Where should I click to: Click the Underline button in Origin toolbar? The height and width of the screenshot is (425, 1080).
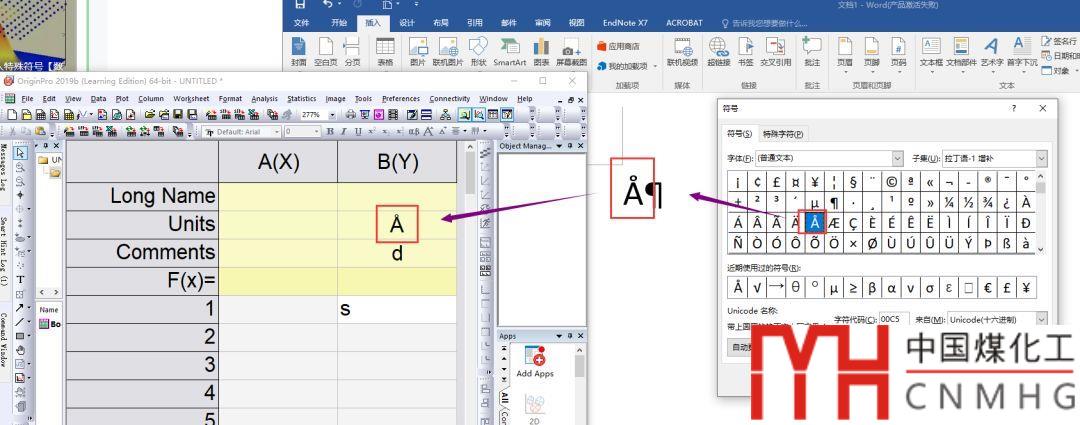pos(356,131)
